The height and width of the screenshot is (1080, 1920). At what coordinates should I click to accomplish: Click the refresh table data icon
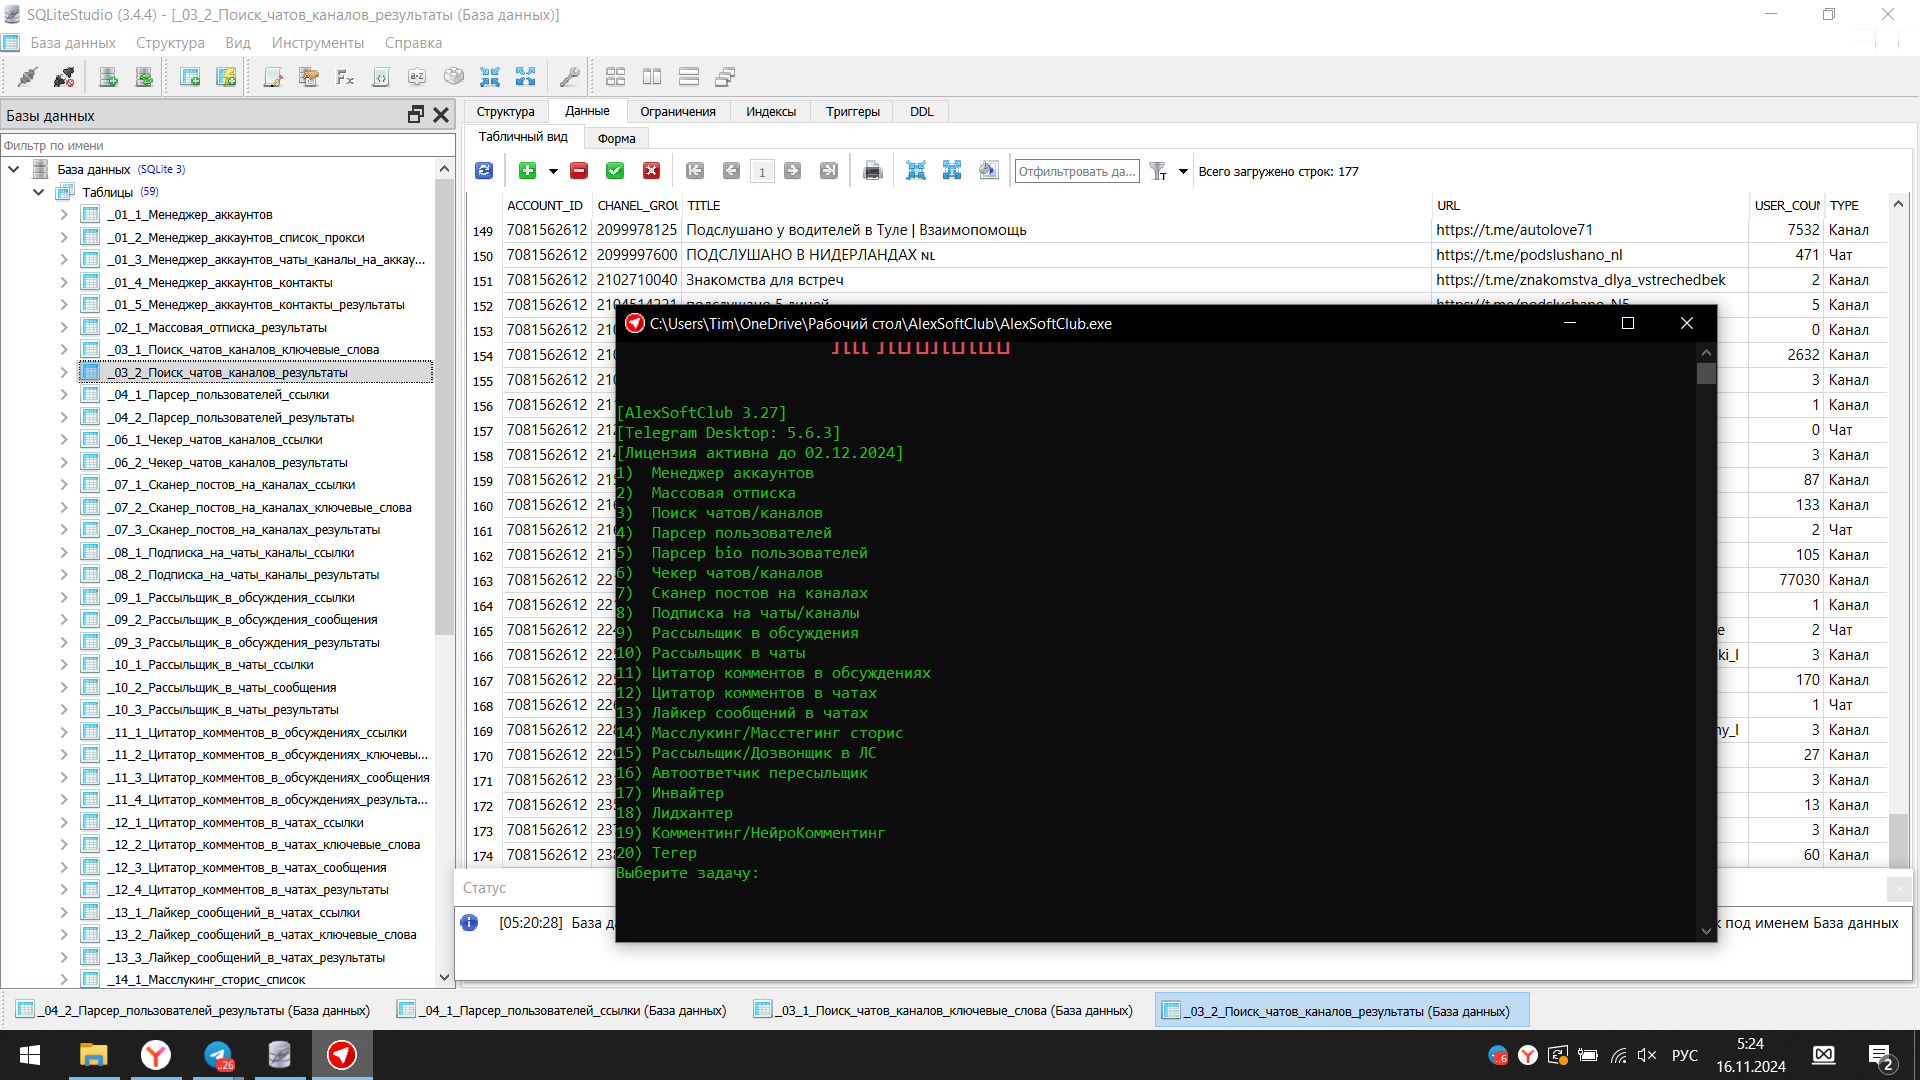click(484, 171)
